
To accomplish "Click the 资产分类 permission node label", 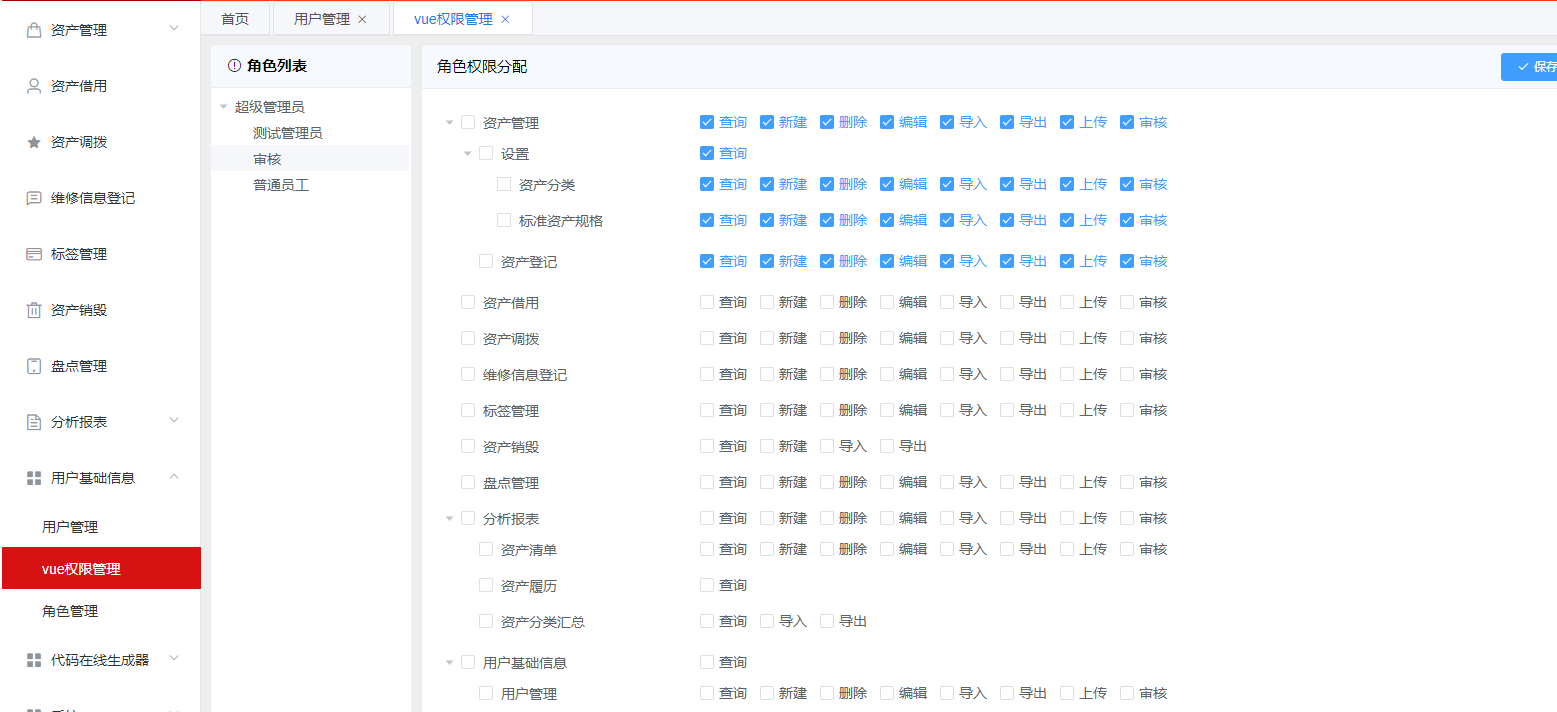I will point(547,185).
